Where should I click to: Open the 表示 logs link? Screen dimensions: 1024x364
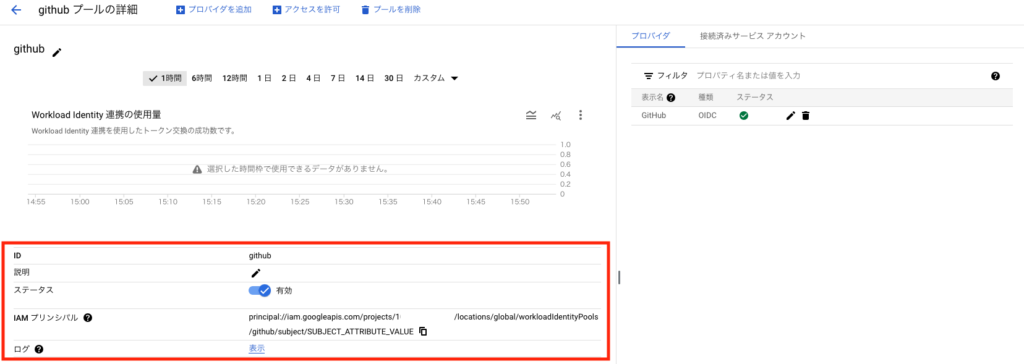coord(257,349)
